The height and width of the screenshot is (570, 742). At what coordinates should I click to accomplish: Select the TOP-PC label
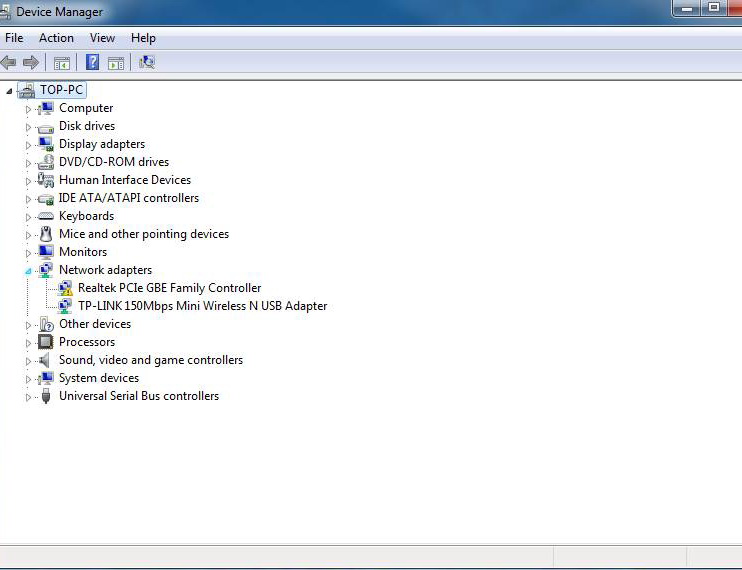[61, 90]
